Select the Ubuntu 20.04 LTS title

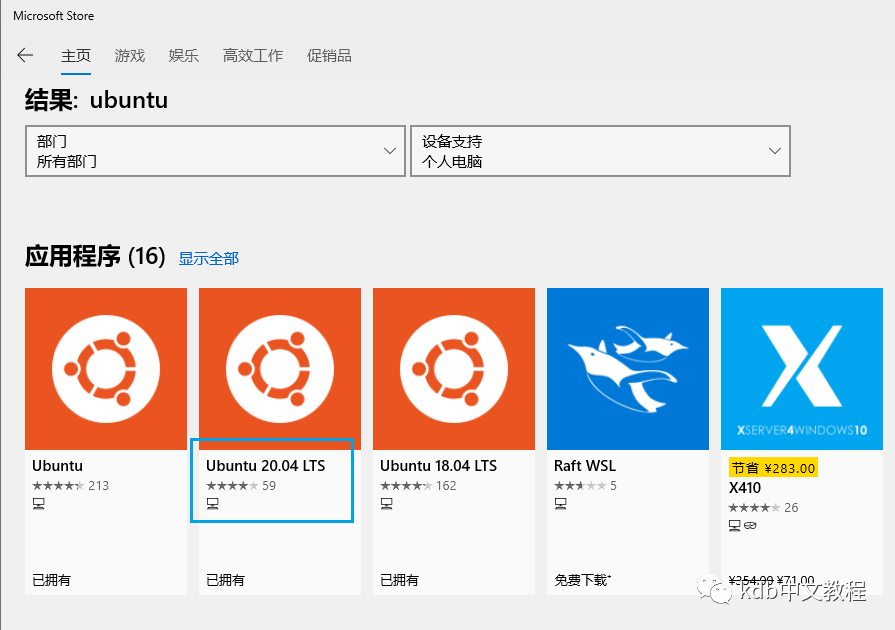pos(265,466)
